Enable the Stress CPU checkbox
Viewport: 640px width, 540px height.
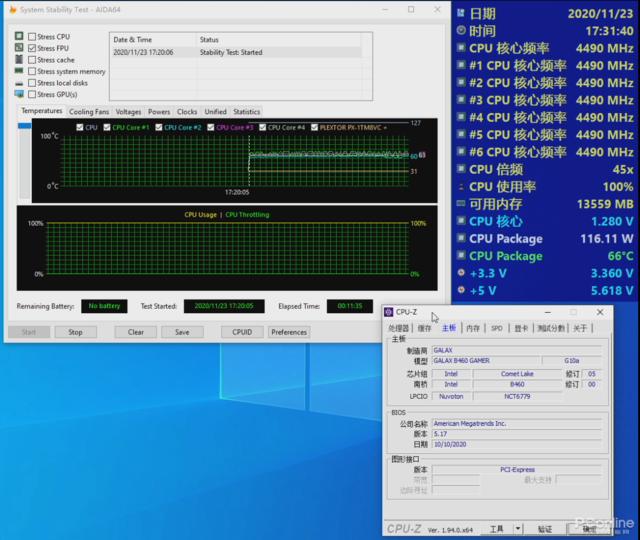pyautogui.click(x=32, y=37)
